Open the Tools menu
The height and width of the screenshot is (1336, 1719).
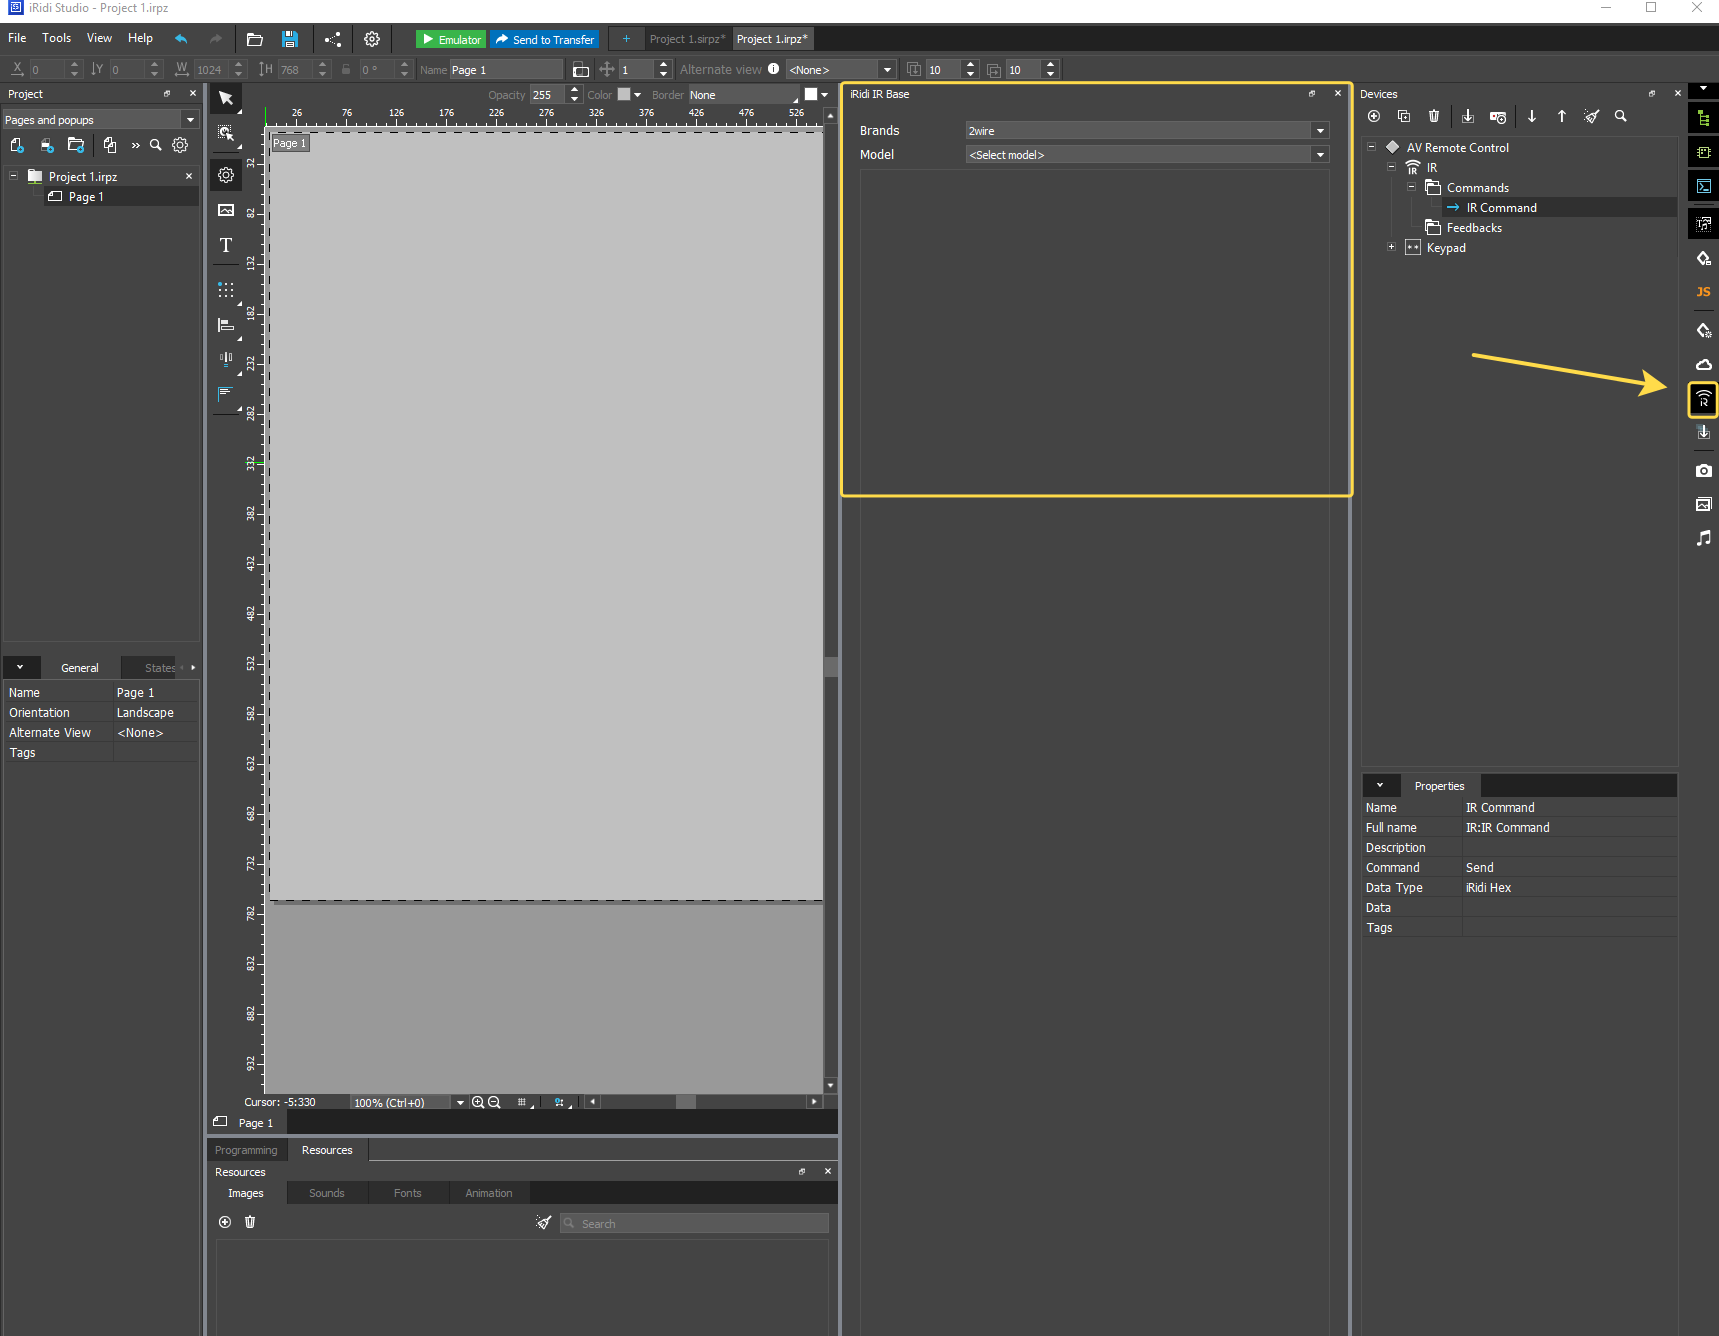tap(56, 38)
